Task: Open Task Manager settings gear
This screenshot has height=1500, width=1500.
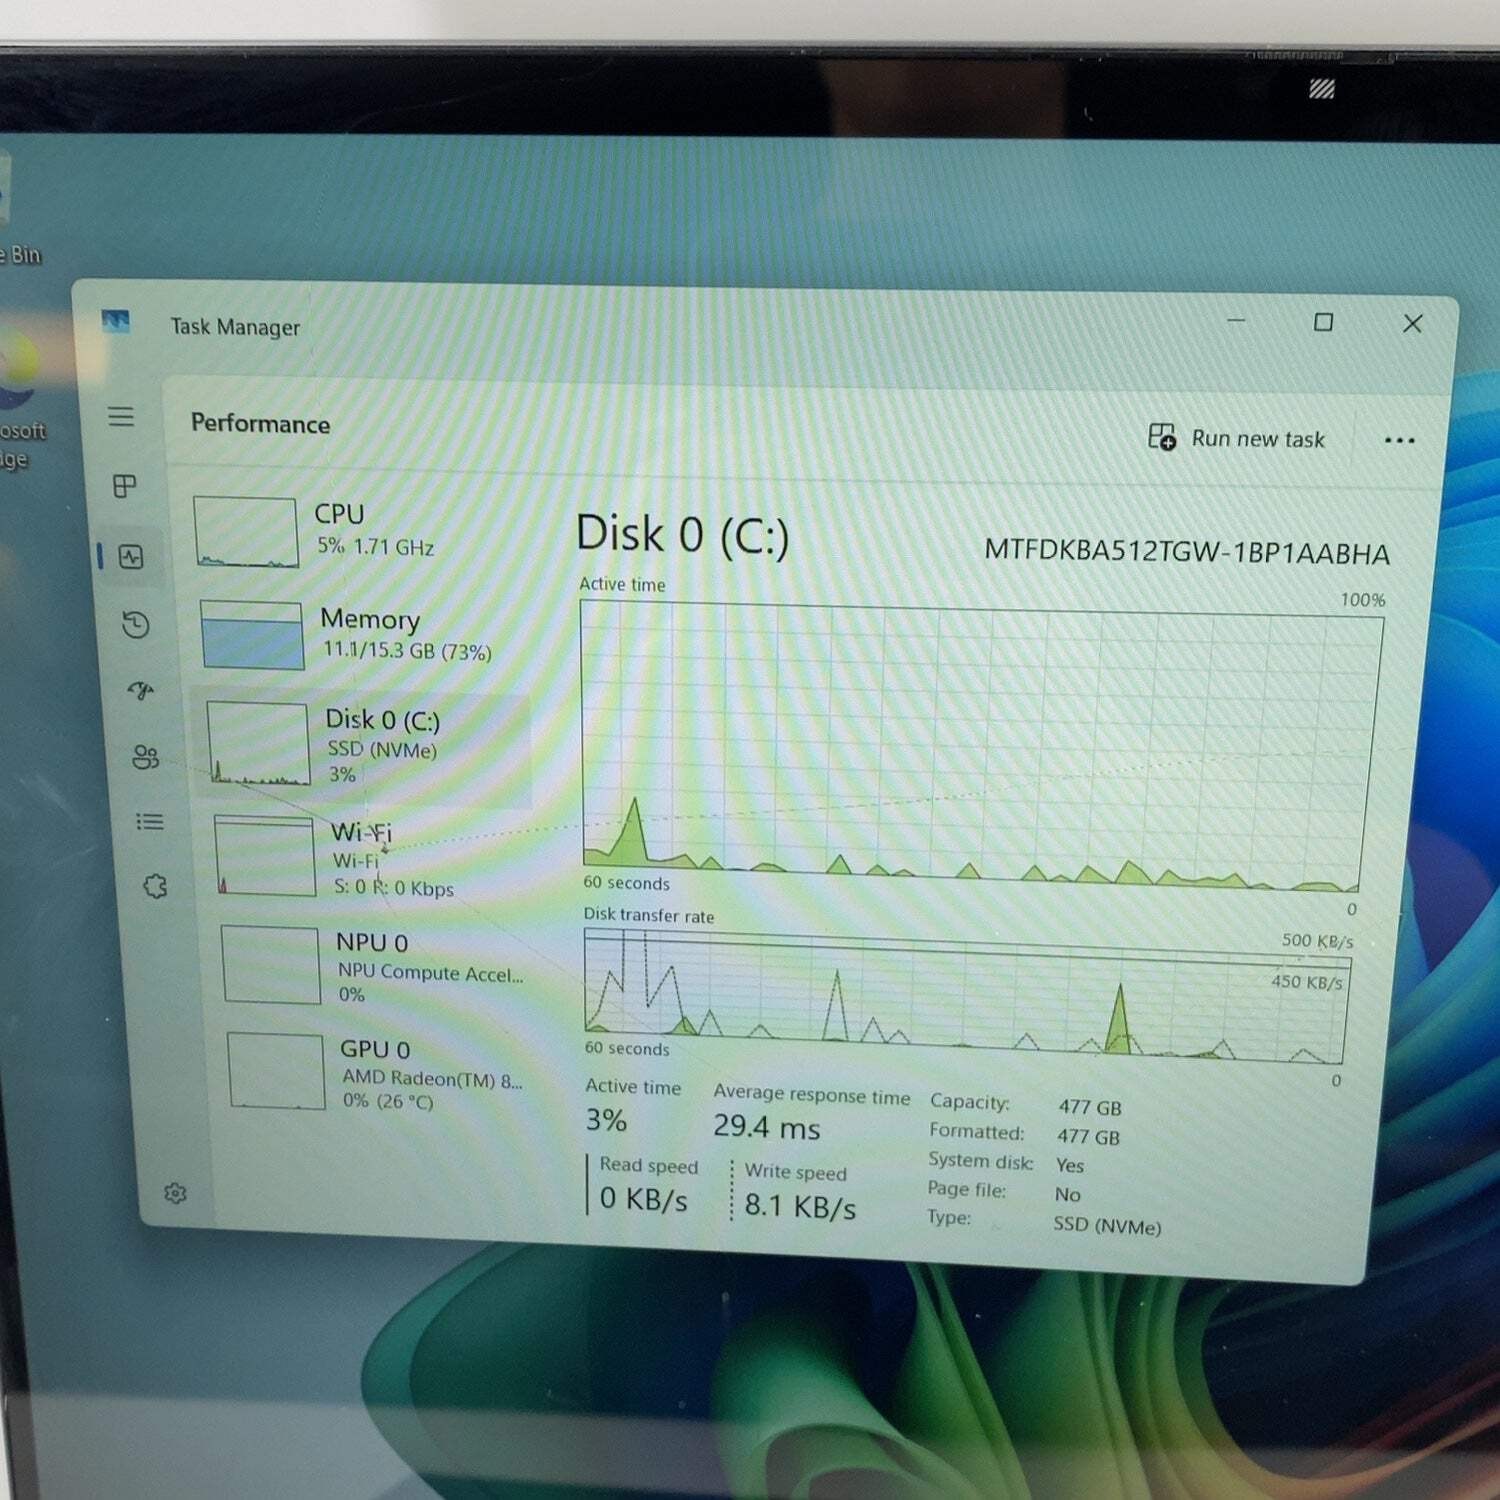Action: (x=176, y=1193)
